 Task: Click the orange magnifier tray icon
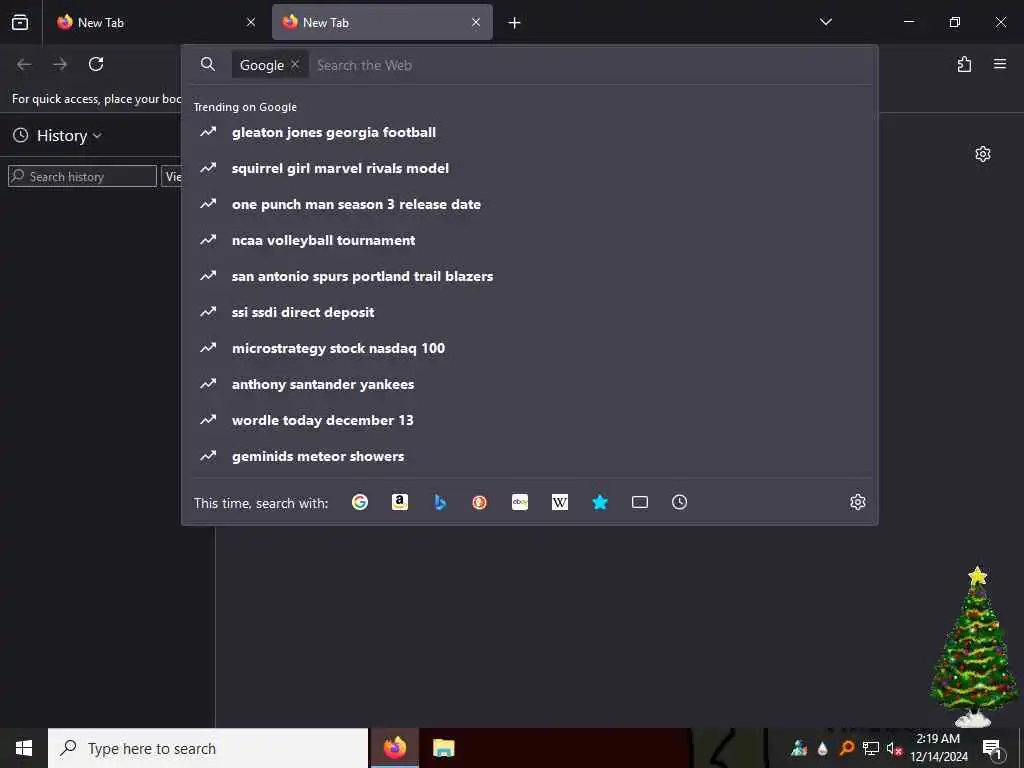847,748
